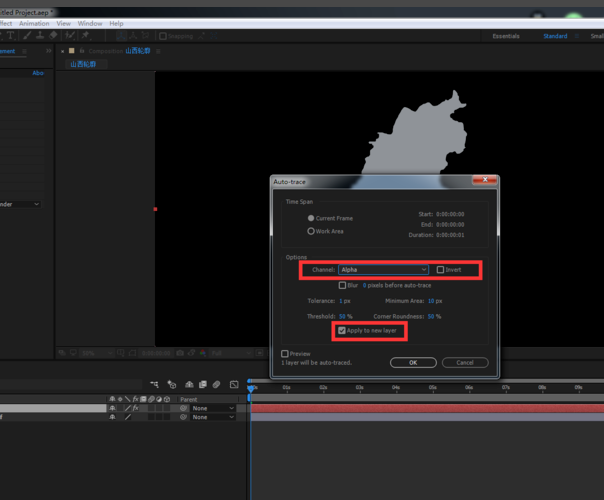Toggle shy switch on second layer
604x500 pixels.
tap(112, 417)
